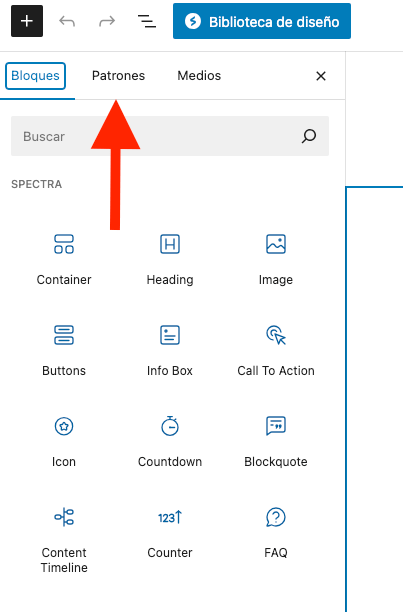
Task: Add an Info Box block
Action: click(x=170, y=350)
